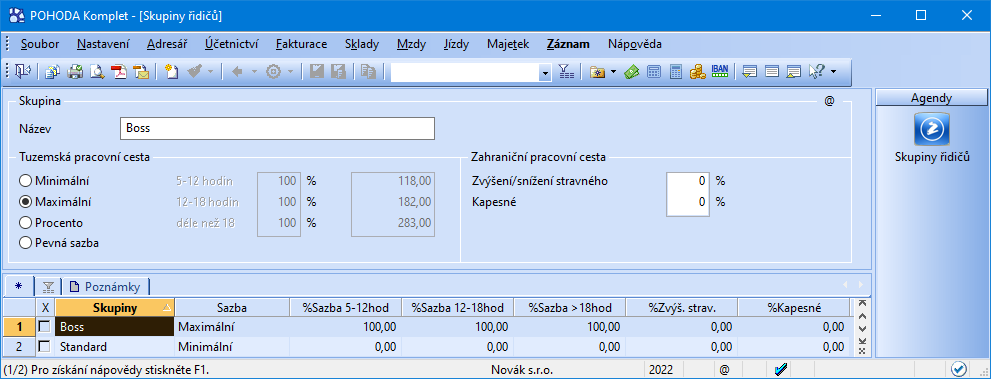Click the panel icon with yellow corner

click(794, 72)
